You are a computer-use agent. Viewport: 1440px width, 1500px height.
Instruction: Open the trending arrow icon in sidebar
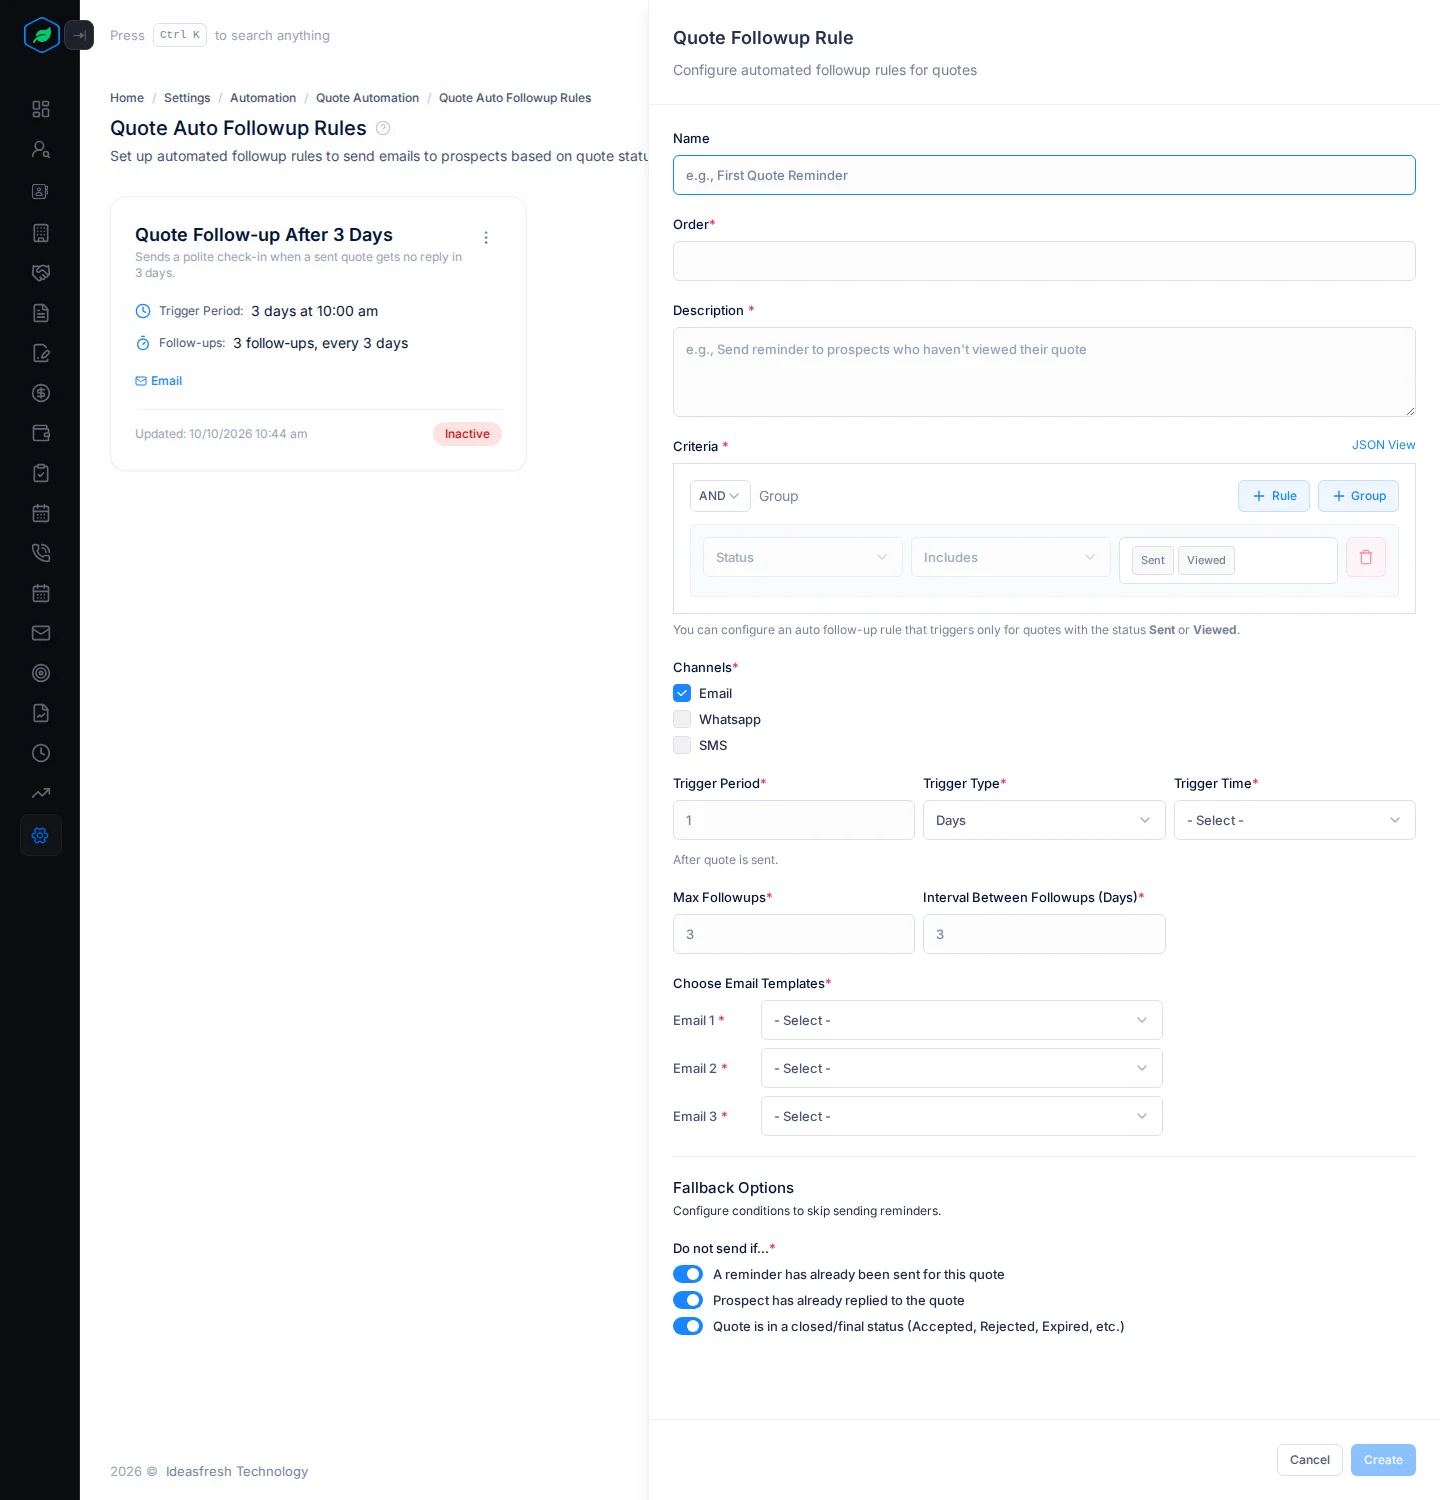41,793
